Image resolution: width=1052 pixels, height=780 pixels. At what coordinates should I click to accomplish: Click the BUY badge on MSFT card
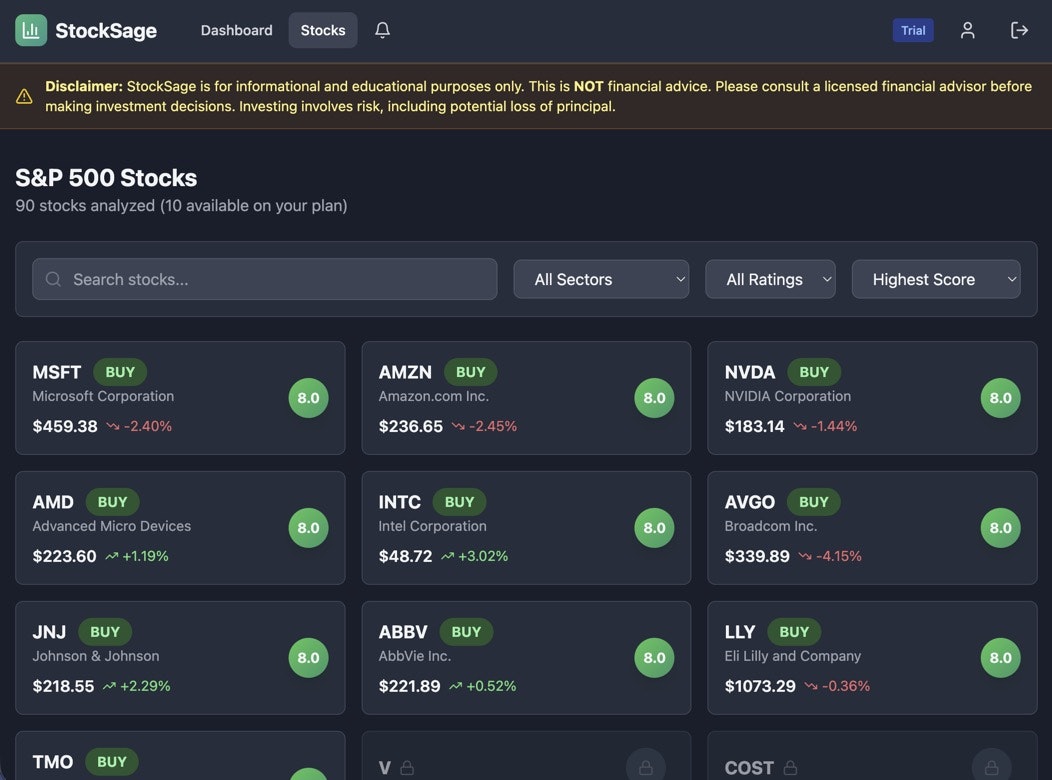(120, 372)
